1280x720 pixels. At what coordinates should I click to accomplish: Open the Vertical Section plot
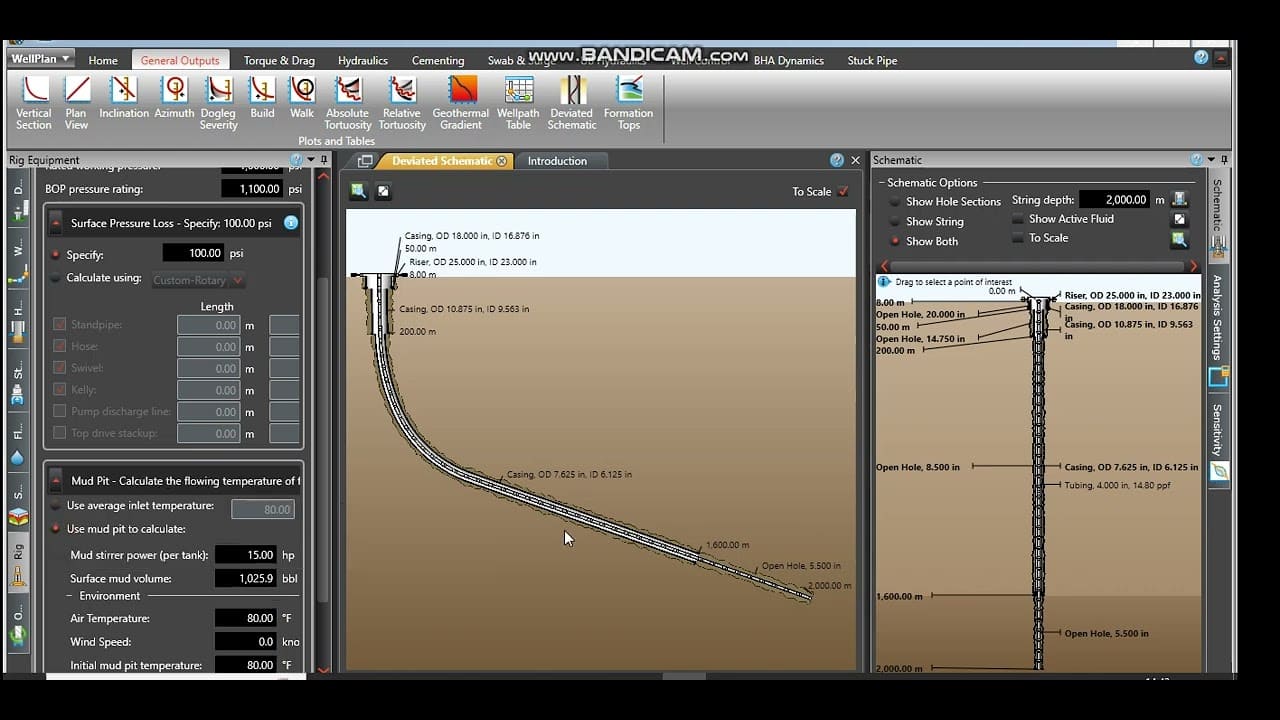[x=33, y=103]
